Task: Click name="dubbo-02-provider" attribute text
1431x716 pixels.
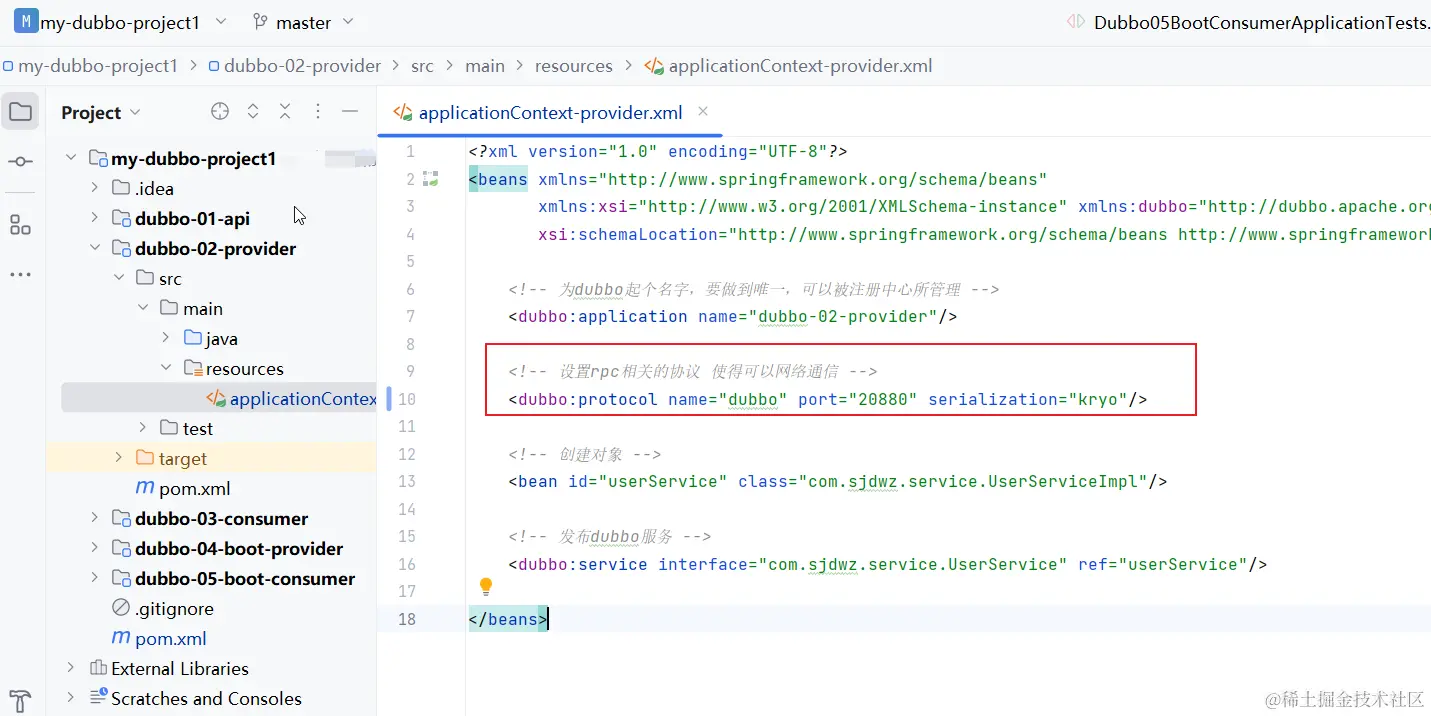Action: pyautogui.click(x=817, y=316)
